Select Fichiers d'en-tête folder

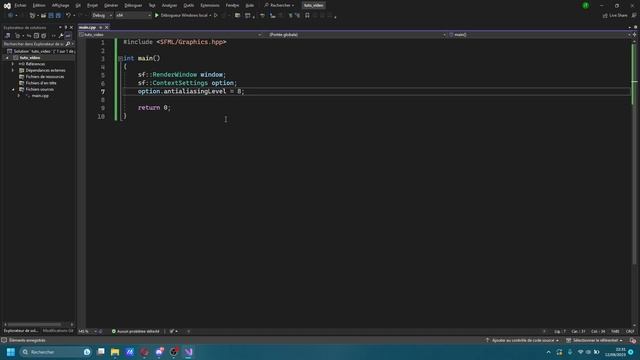[x=41, y=83]
